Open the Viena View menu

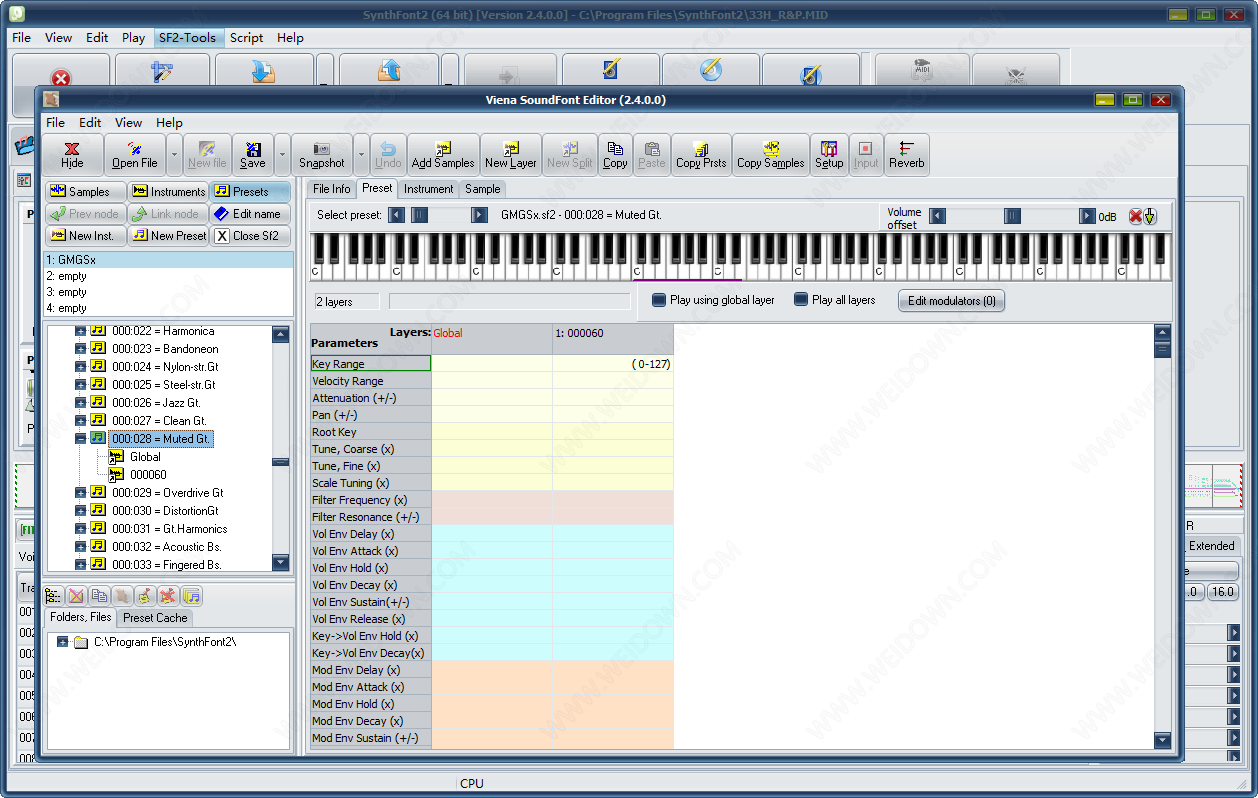point(128,122)
